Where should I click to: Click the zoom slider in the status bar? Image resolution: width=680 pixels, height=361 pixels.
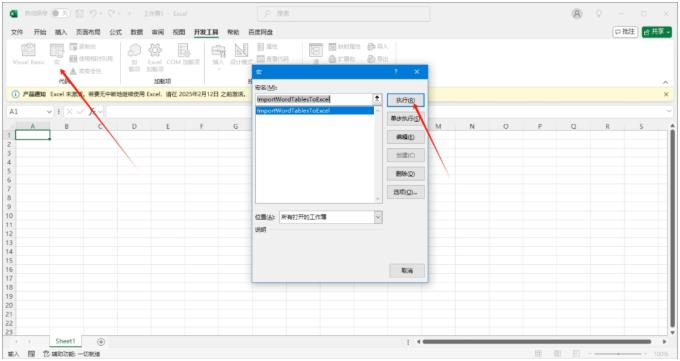click(x=619, y=354)
